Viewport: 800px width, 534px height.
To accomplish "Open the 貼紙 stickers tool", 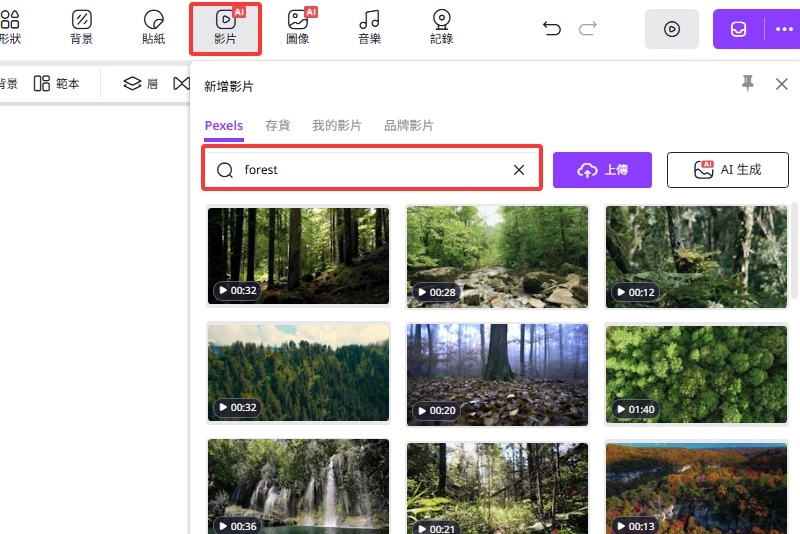I will [154, 28].
